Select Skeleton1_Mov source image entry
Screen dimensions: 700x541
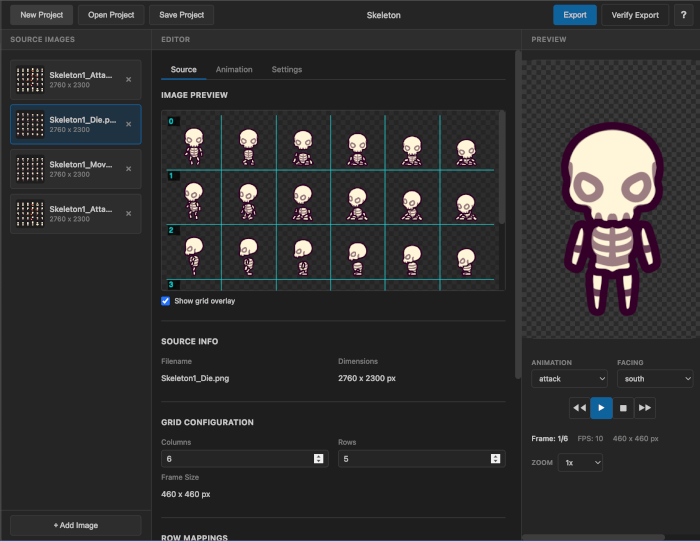76,169
